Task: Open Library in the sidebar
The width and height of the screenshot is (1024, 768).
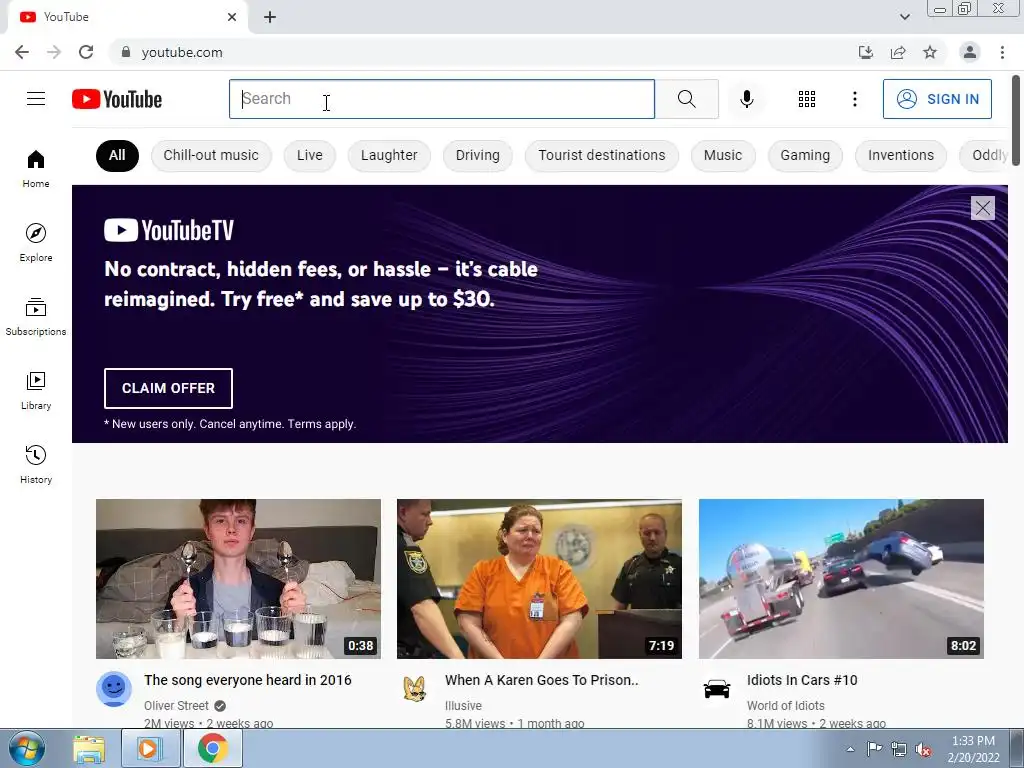Action: click(36, 391)
